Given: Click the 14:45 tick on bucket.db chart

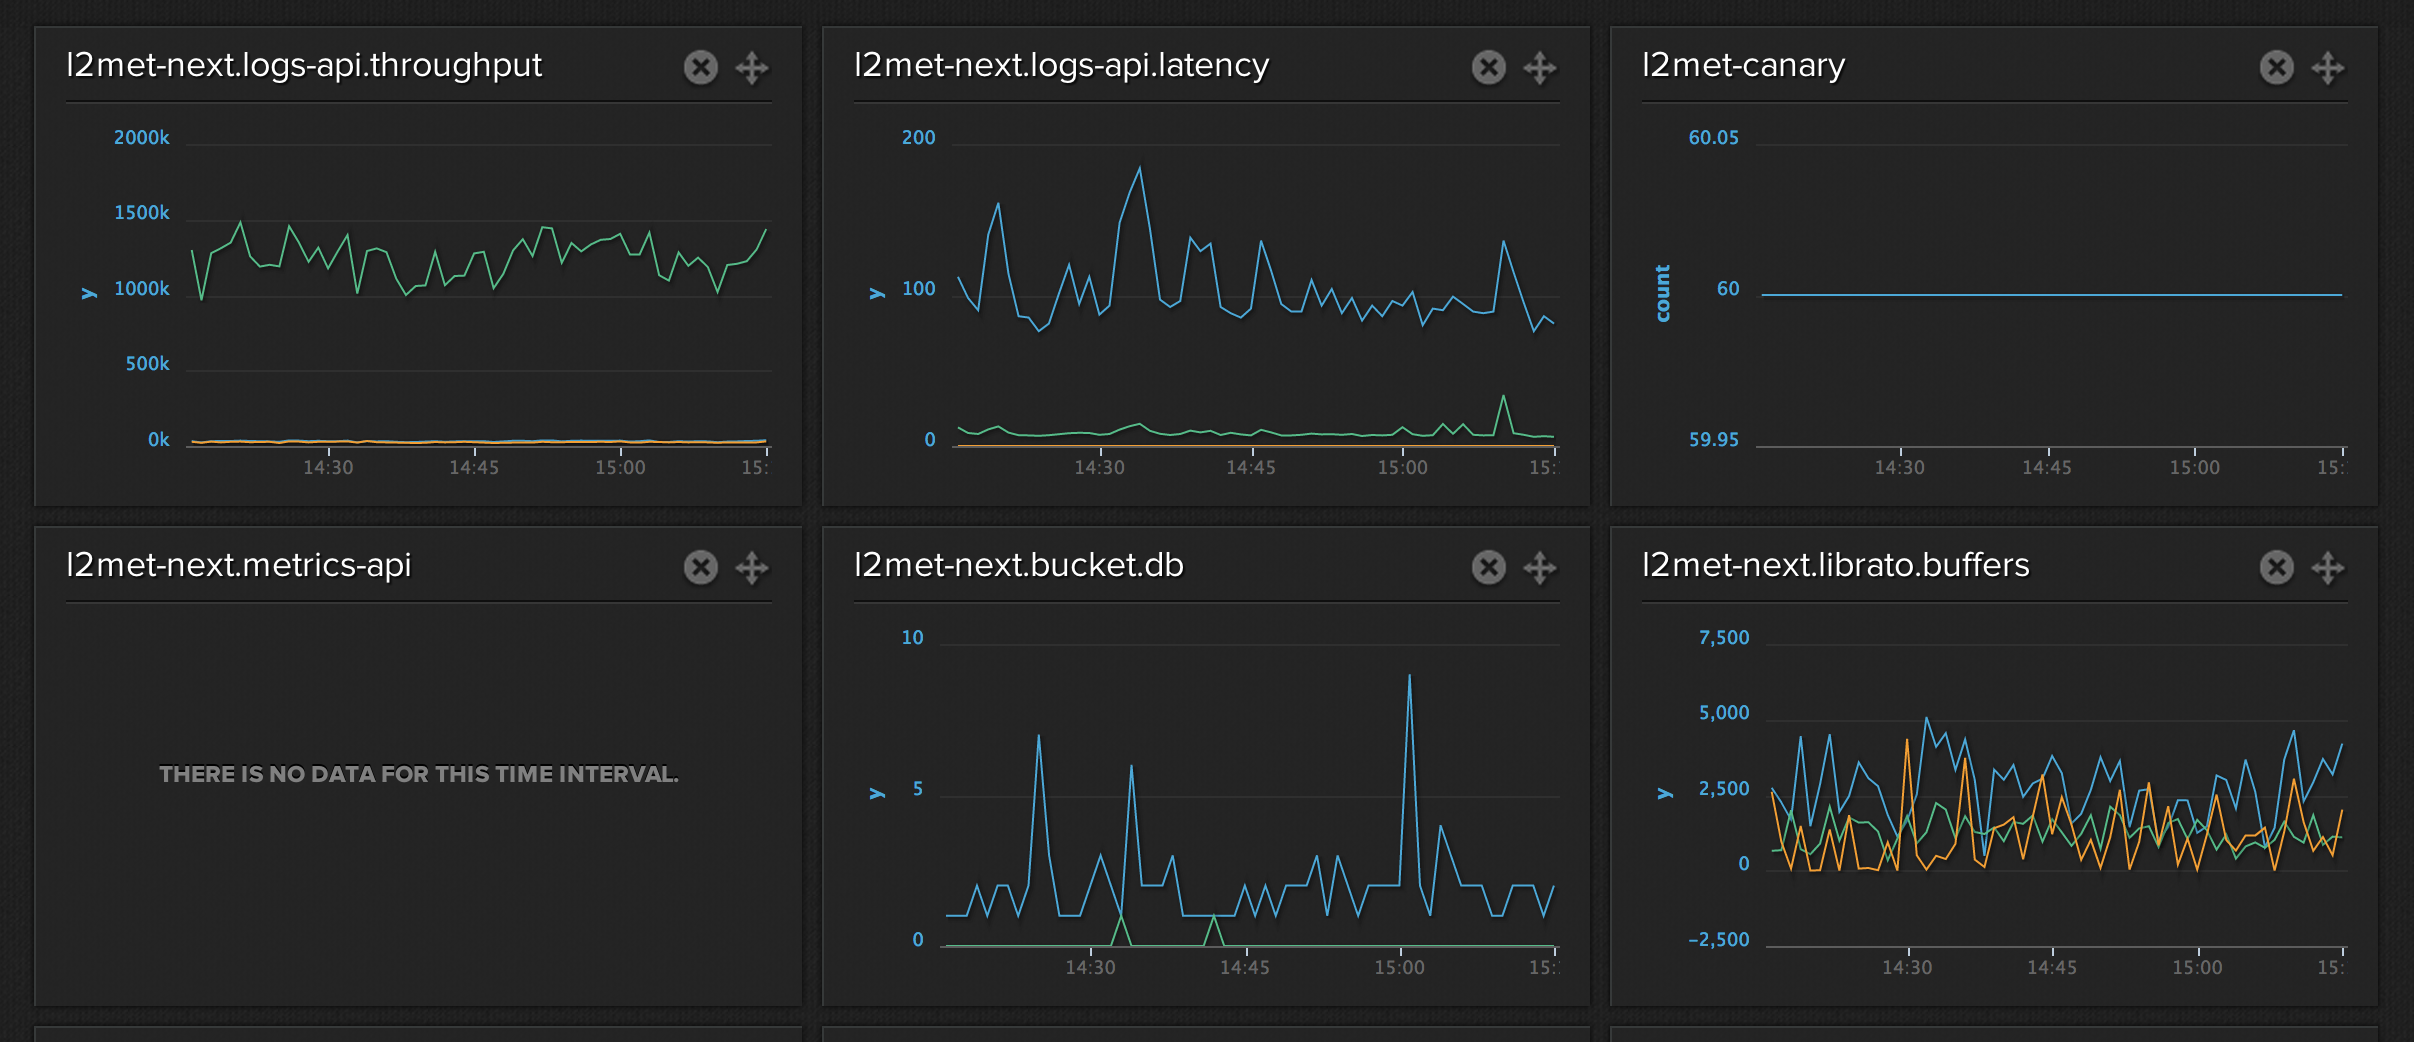Looking at the screenshot, I should click(x=1245, y=967).
